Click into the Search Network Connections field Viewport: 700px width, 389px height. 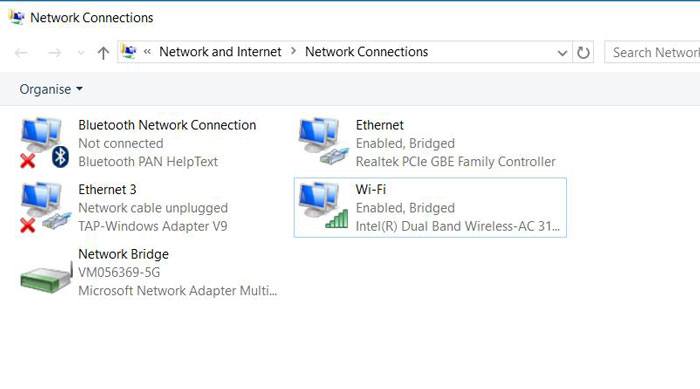click(x=652, y=52)
